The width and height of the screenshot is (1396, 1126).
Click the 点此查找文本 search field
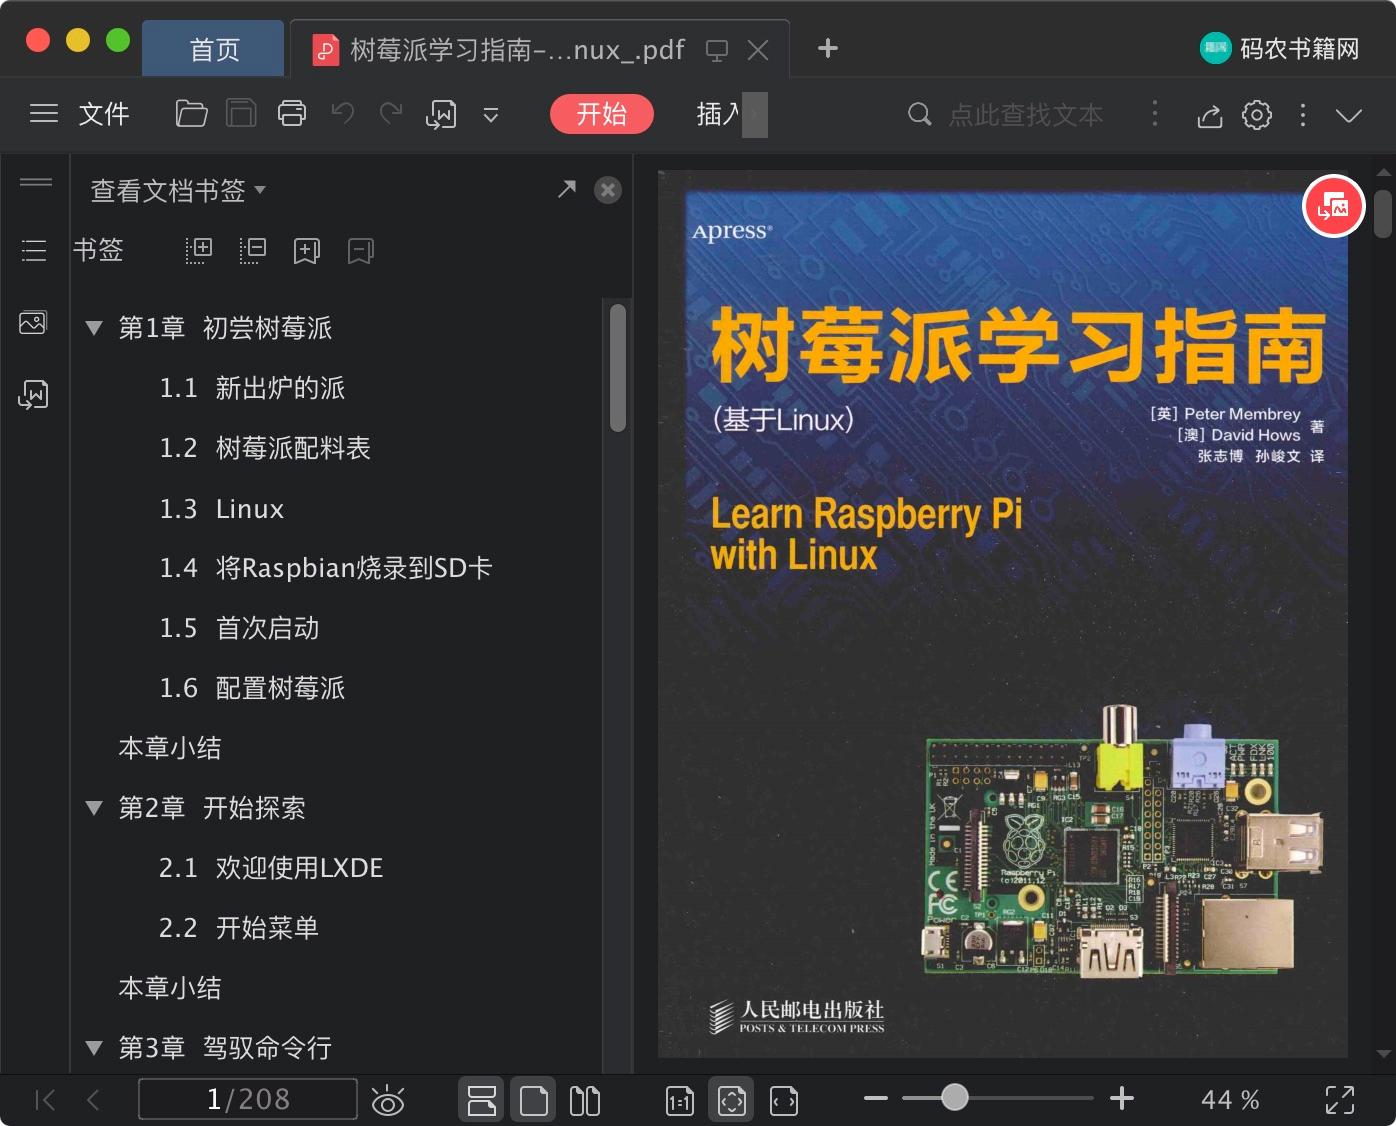tap(1025, 115)
